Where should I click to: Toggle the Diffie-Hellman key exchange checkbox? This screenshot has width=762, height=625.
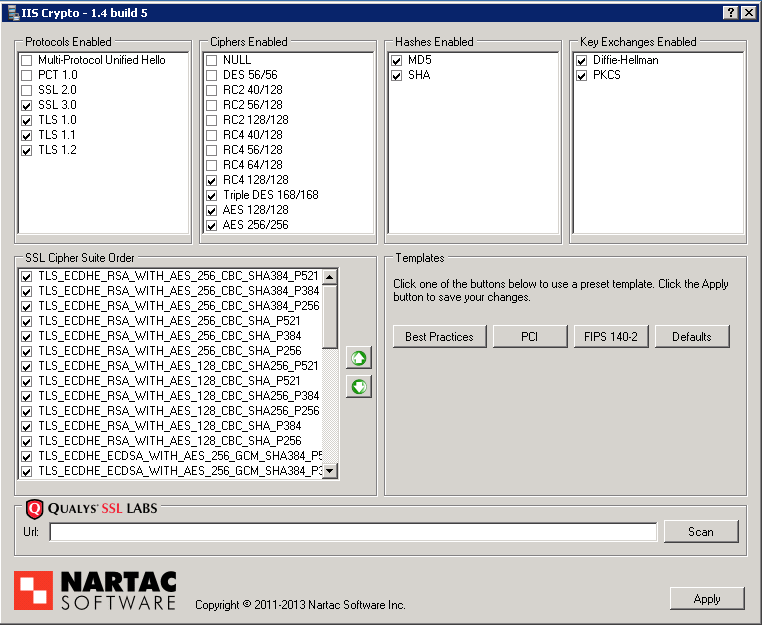(x=581, y=60)
